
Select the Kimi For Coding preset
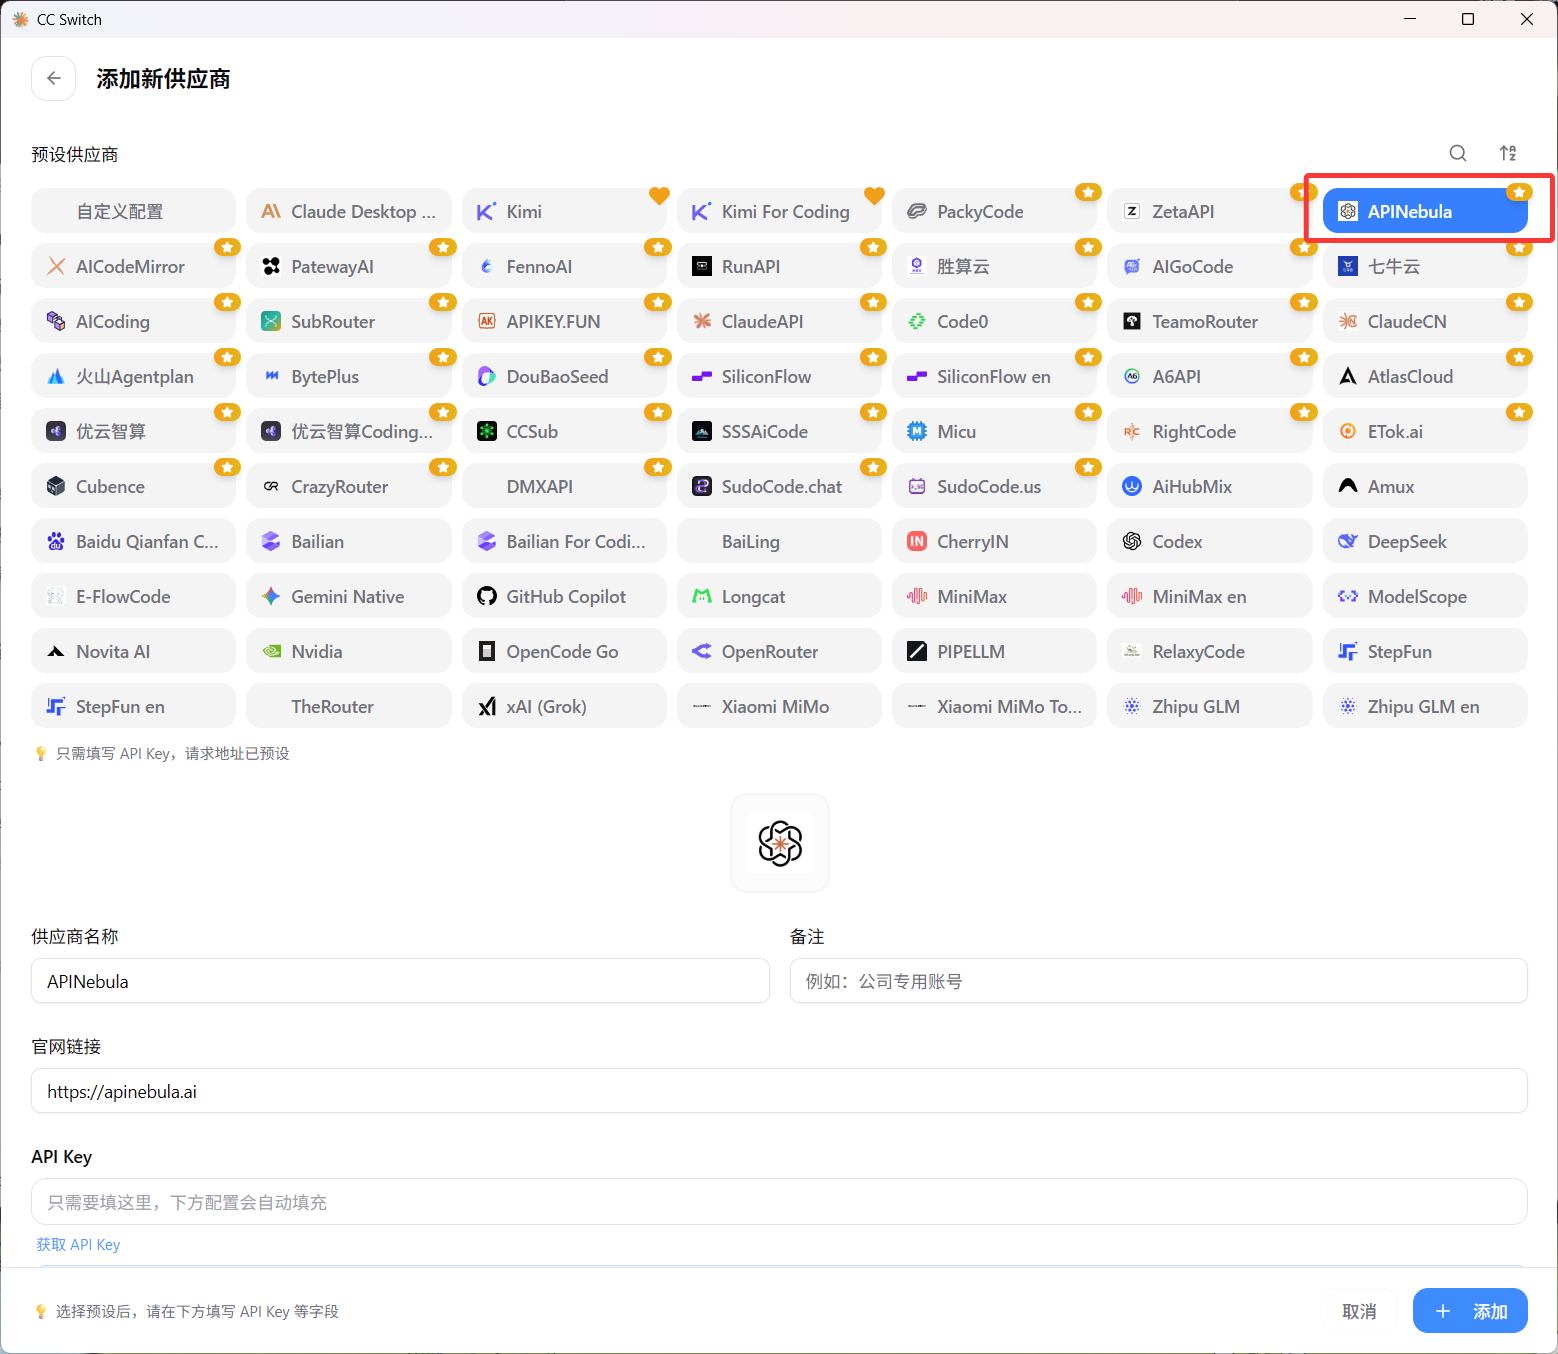pos(779,211)
